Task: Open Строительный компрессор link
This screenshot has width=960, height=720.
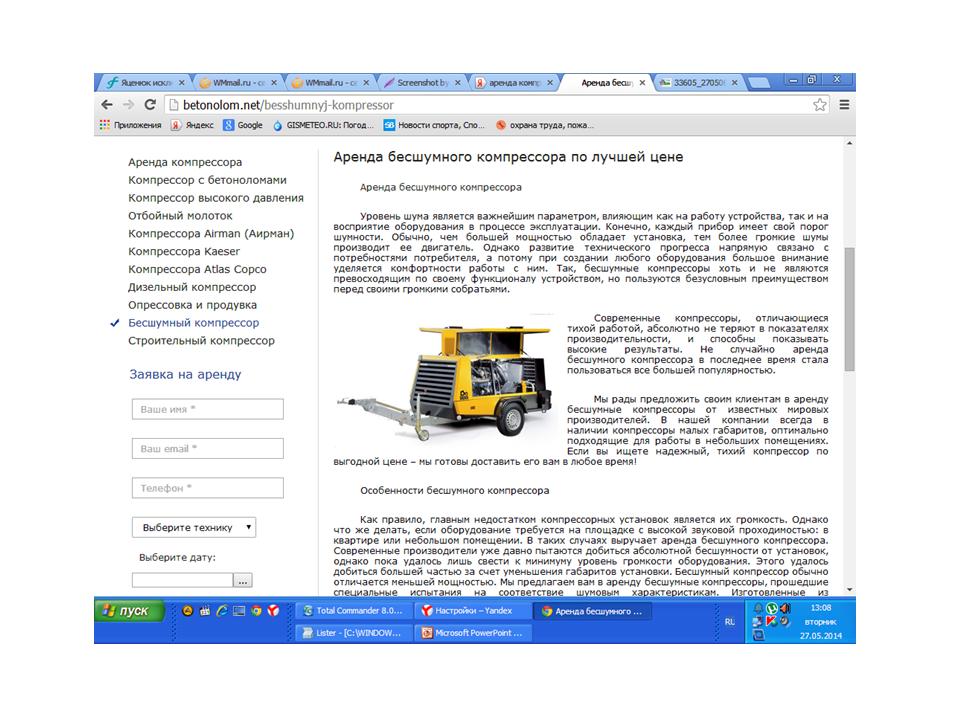Action: click(201, 340)
